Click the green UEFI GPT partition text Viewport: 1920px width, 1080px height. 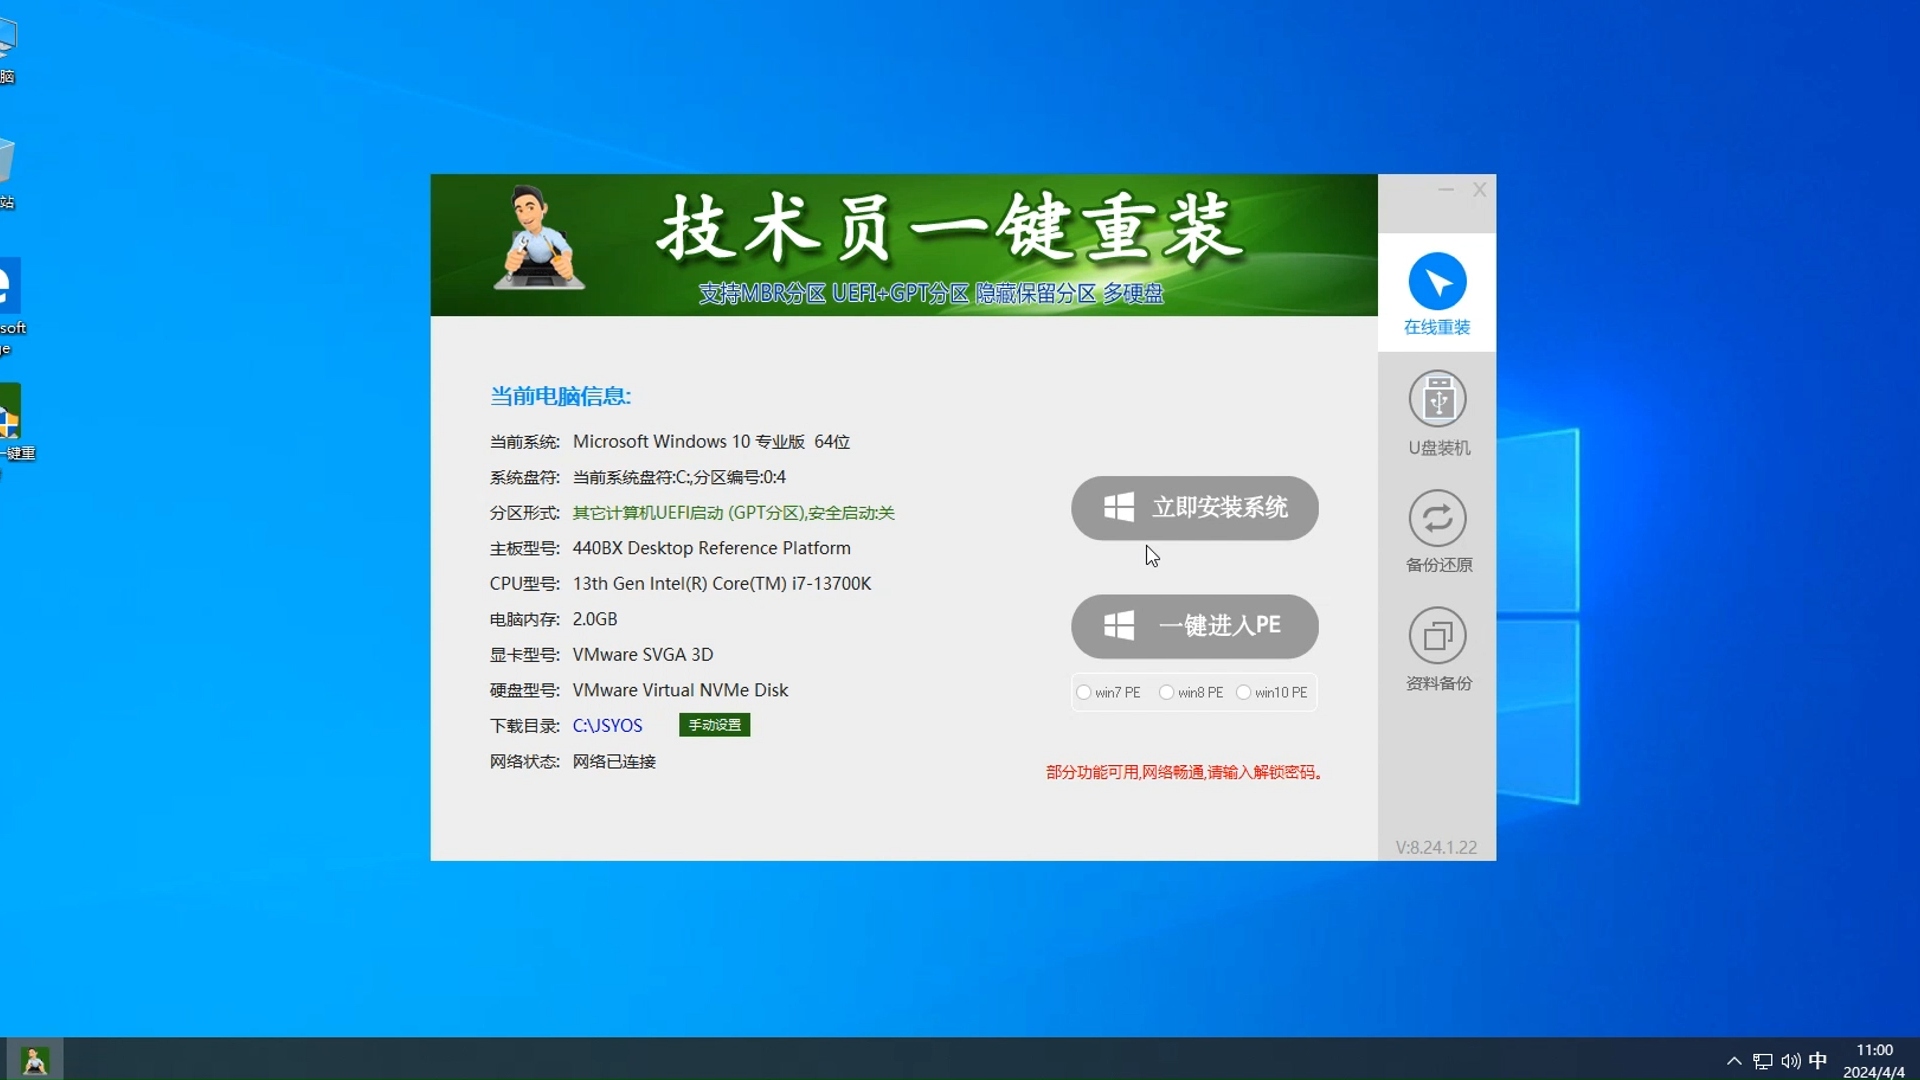pyautogui.click(x=733, y=513)
